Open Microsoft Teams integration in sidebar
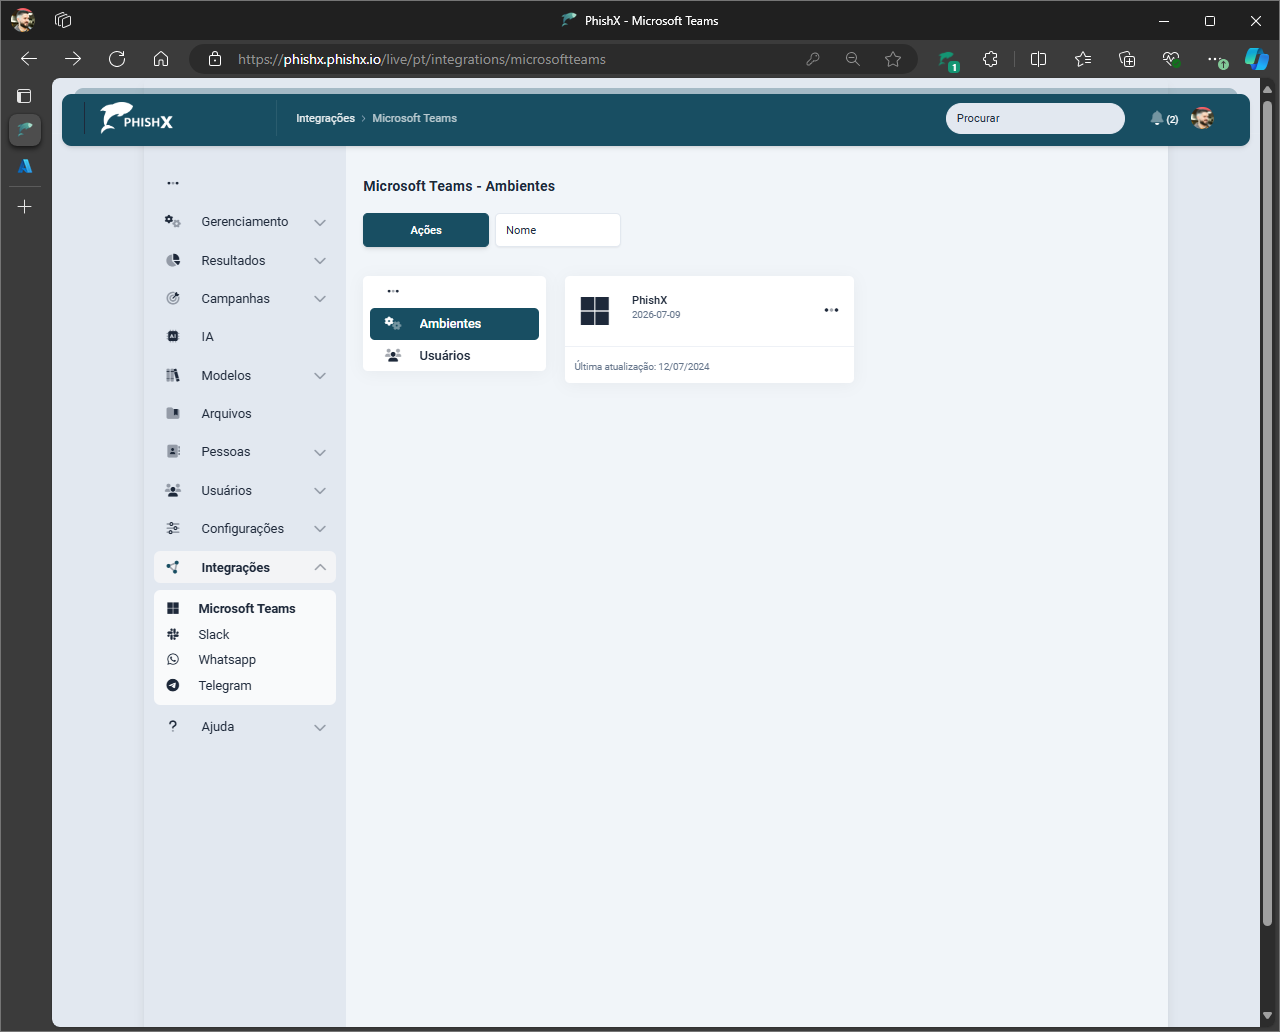Viewport: 1280px width, 1032px height. [245, 608]
